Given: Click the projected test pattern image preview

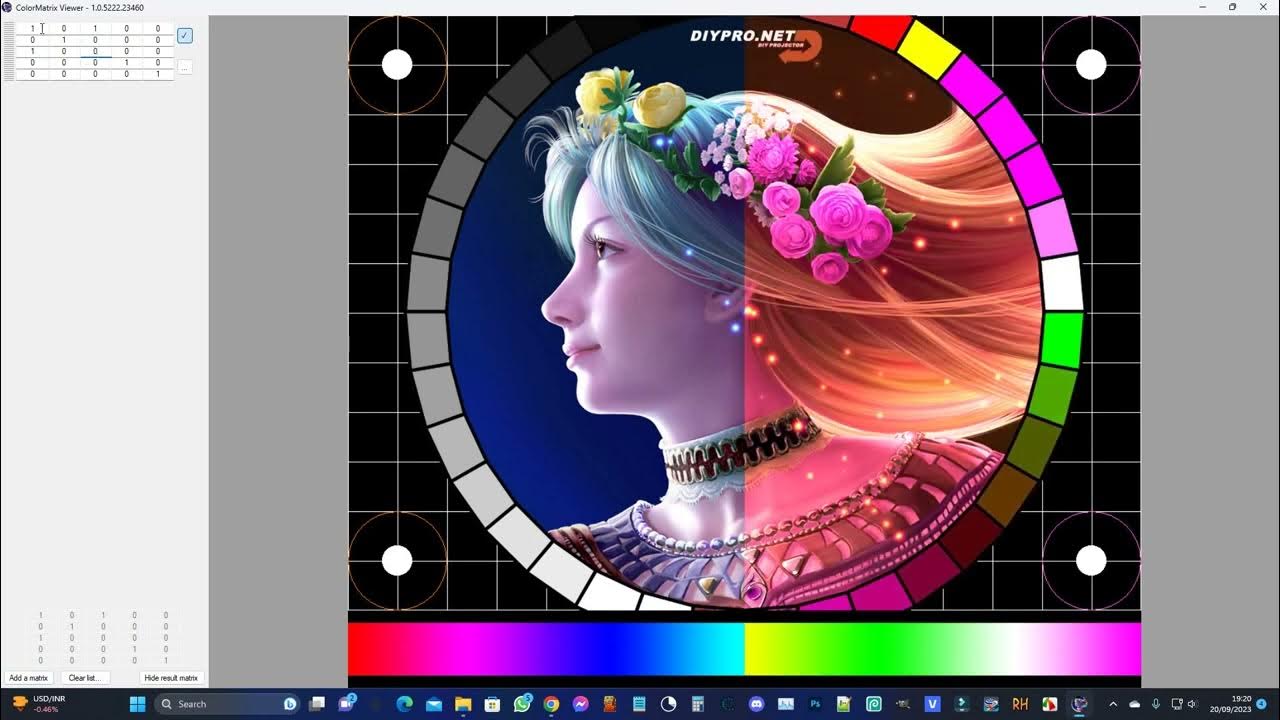Looking at the screenshot, I should pos(744,351).
